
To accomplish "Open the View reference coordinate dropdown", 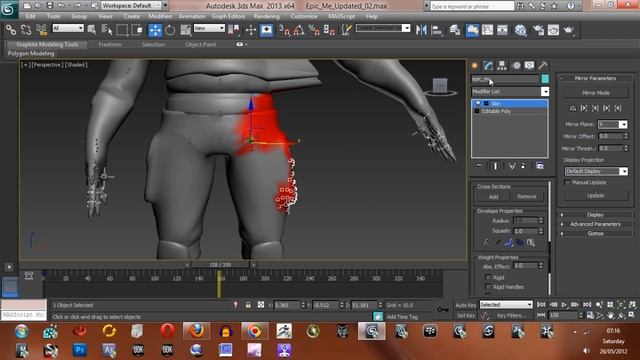I will coord(209,28).
